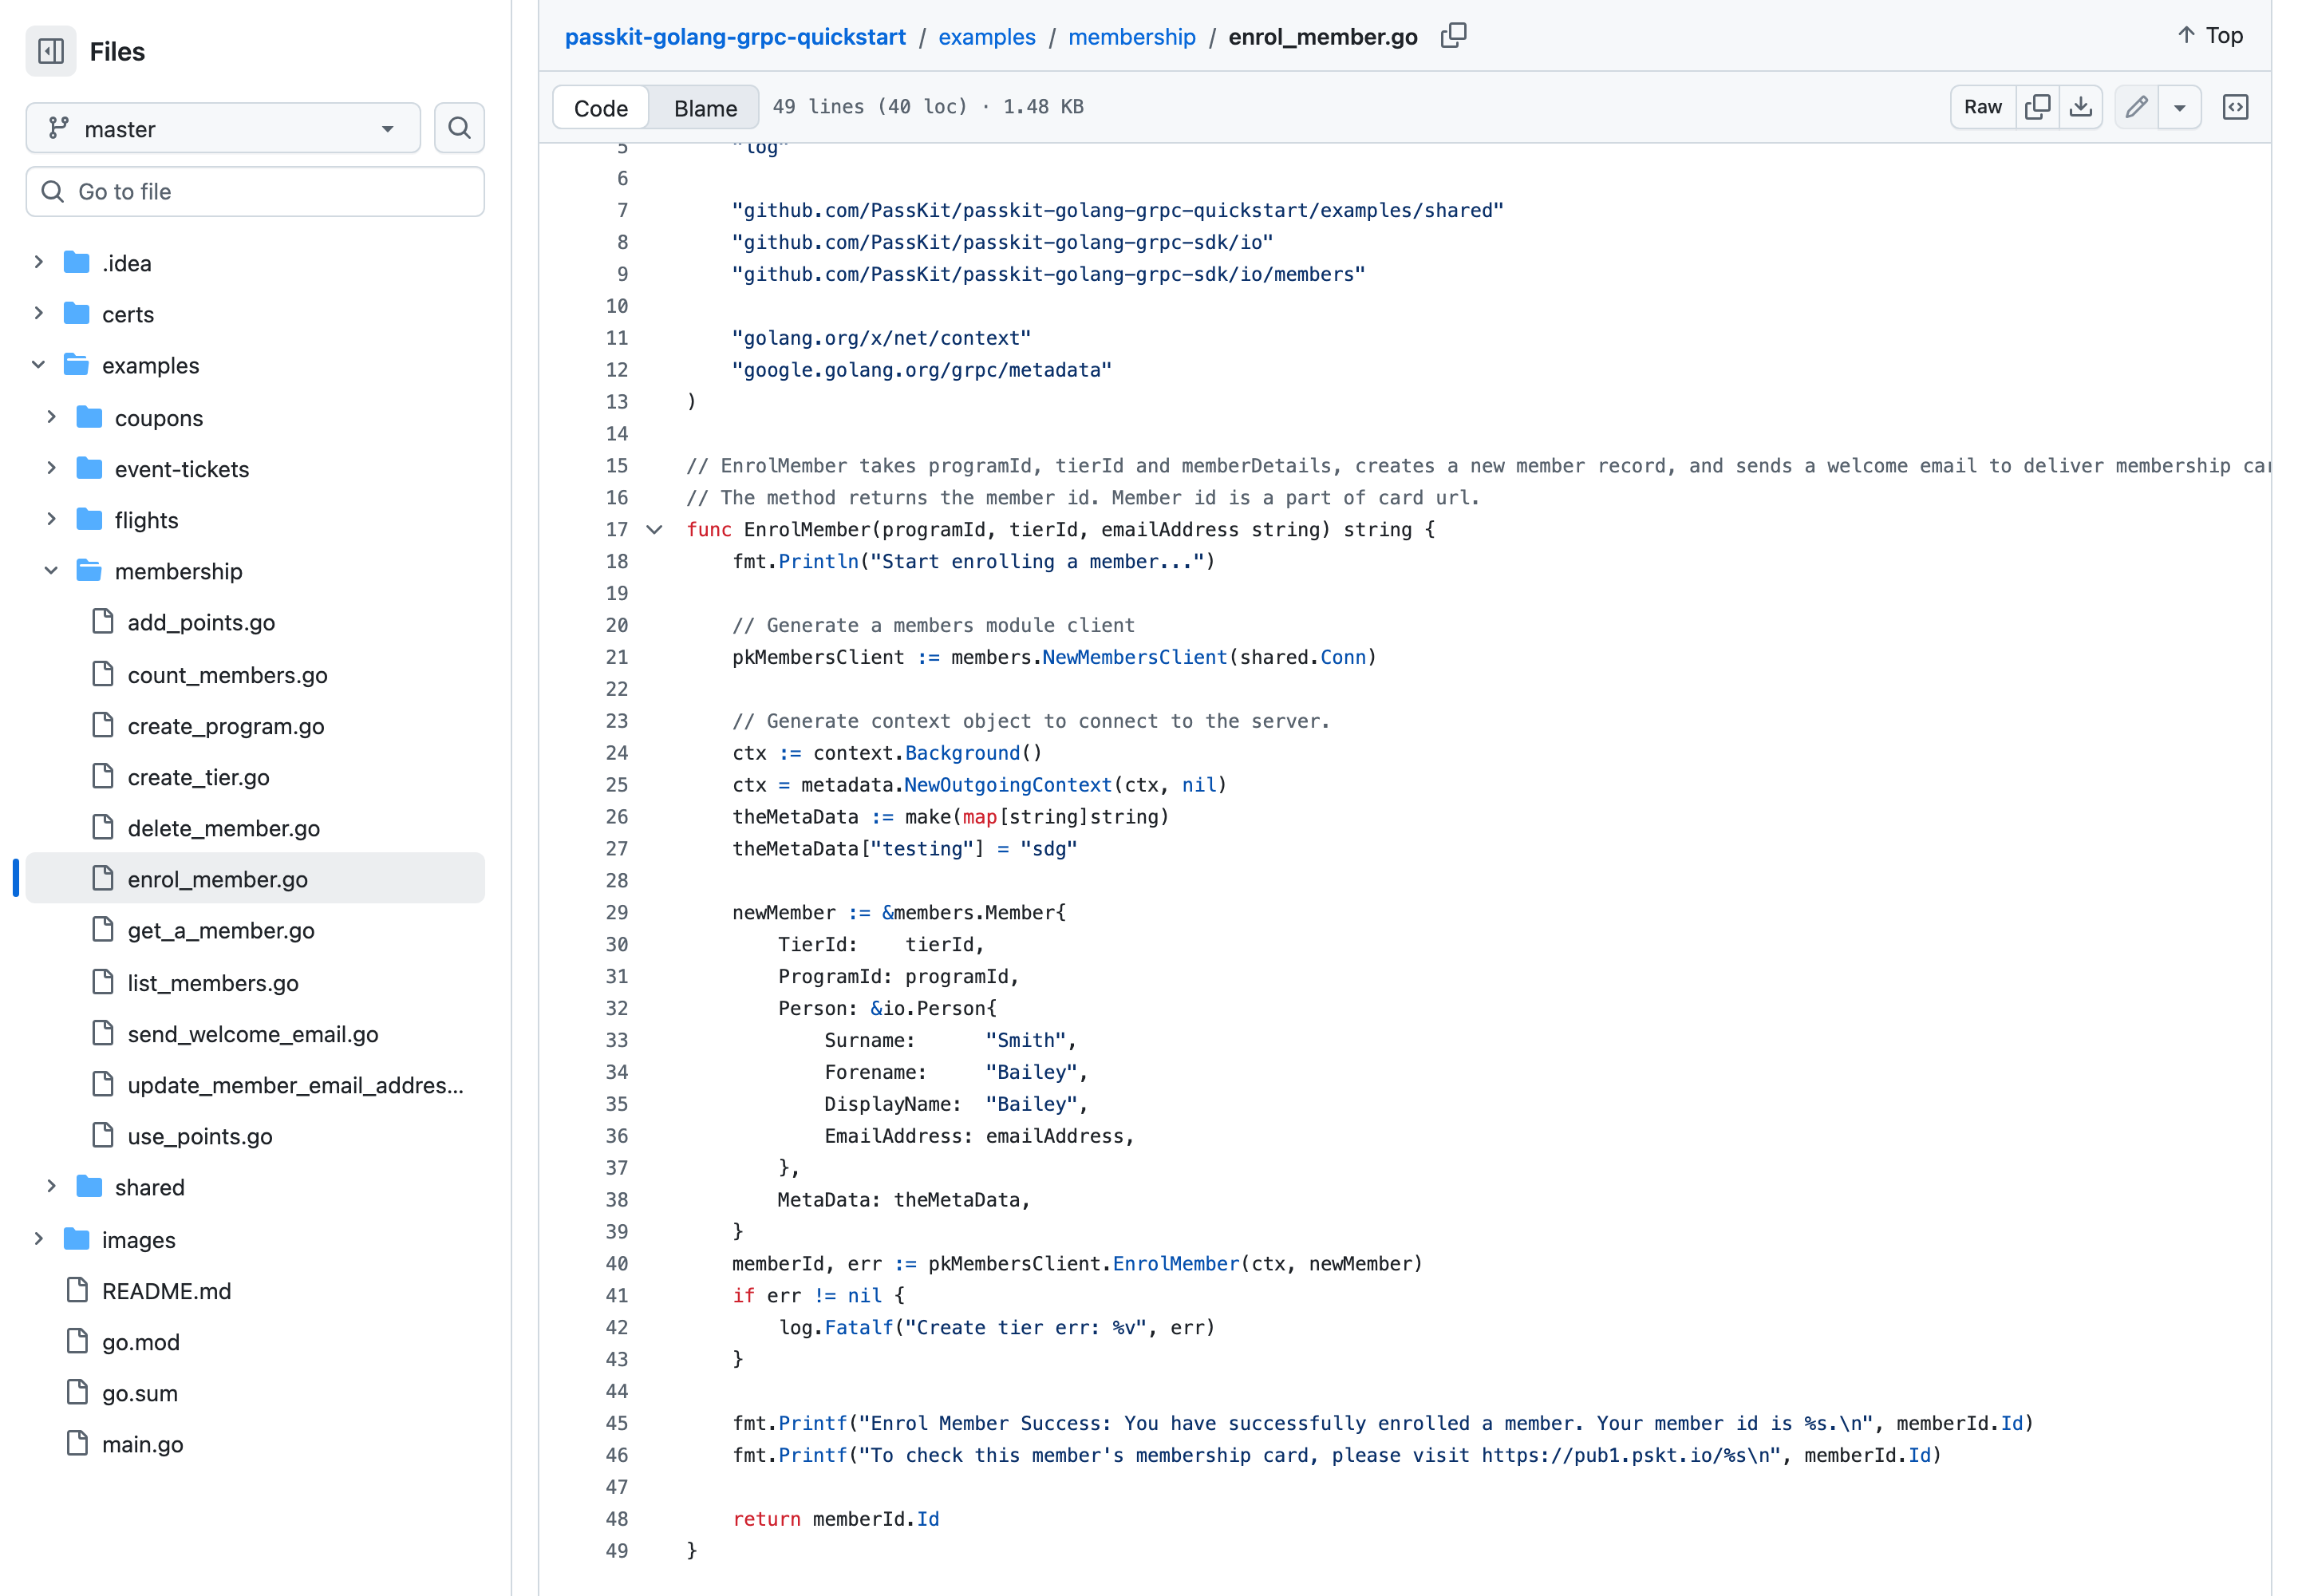The height and width of the screenshot is (1596, 2298).
Task: Copy file path icon next to enrol_member.go
Action: click(1453, 36)
